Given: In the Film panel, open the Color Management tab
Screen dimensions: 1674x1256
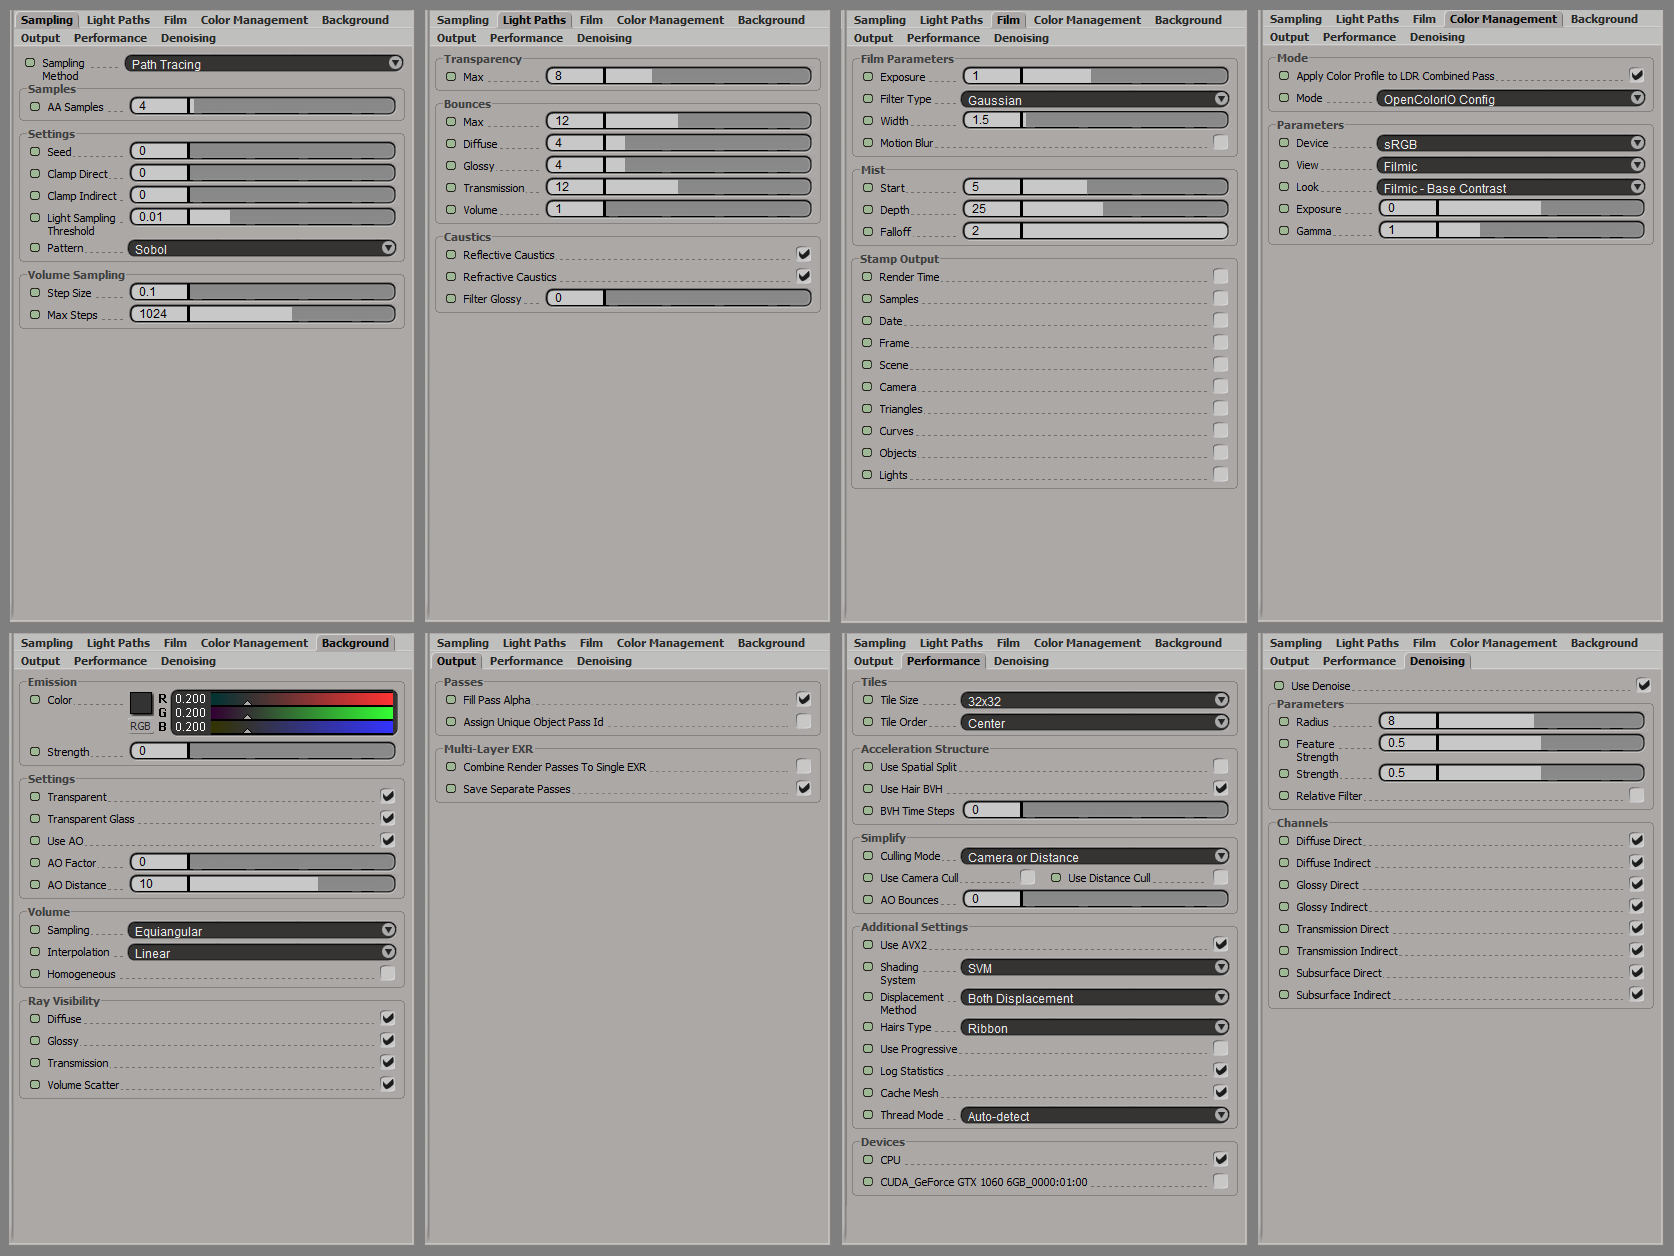Looking at the screenshot, I should click(x=1087, y=20).
